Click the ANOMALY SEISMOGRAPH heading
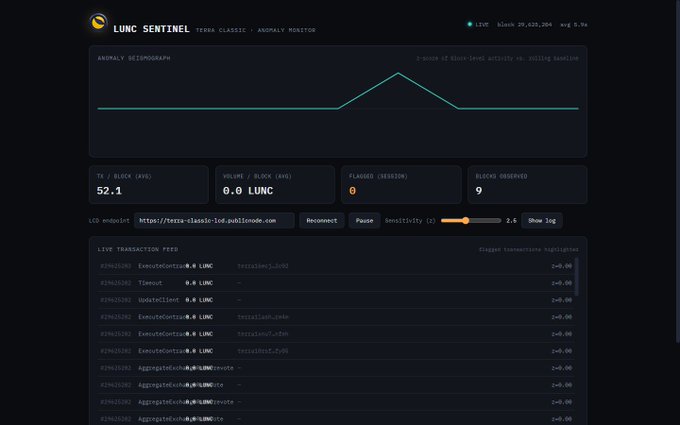This screenshot has width=680, height=425. coord(134,58)
